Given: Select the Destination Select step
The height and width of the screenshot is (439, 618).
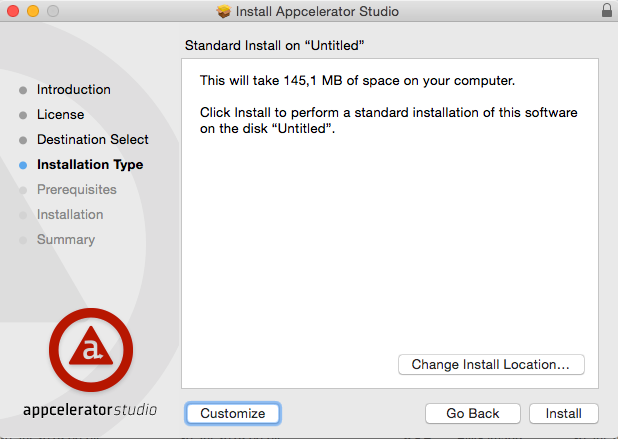Looking at the screenshot, I should coord(93,139).
